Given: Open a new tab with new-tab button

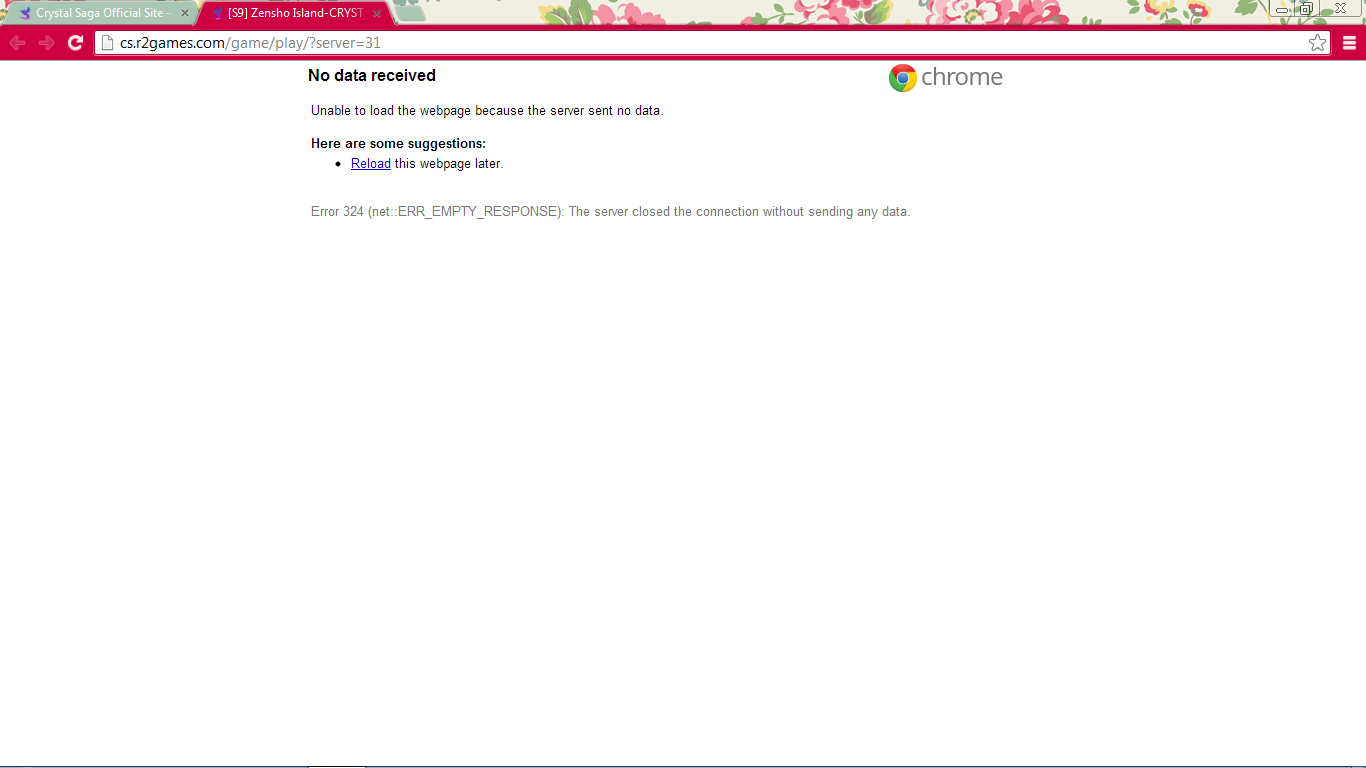Looking at the screenshot, I should coord(409,14).
